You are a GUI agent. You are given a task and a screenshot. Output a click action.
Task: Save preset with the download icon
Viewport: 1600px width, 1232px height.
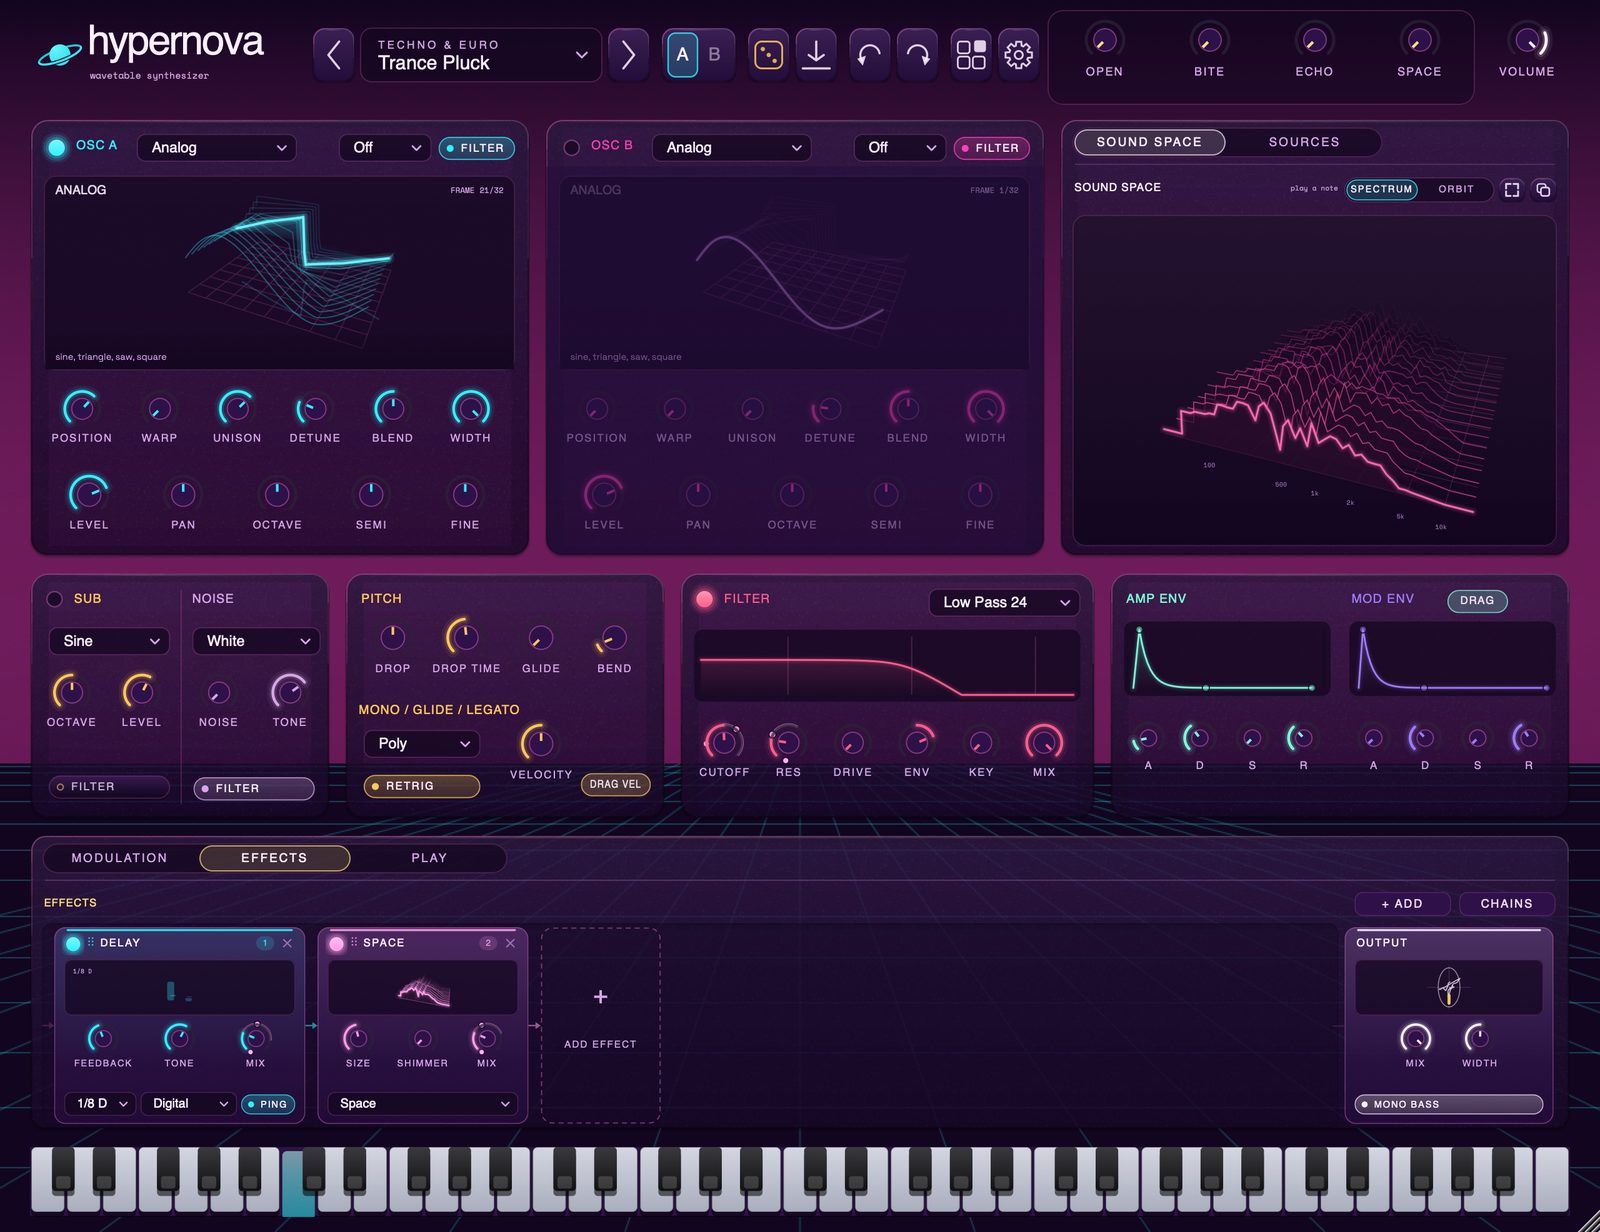click(816, 54)
